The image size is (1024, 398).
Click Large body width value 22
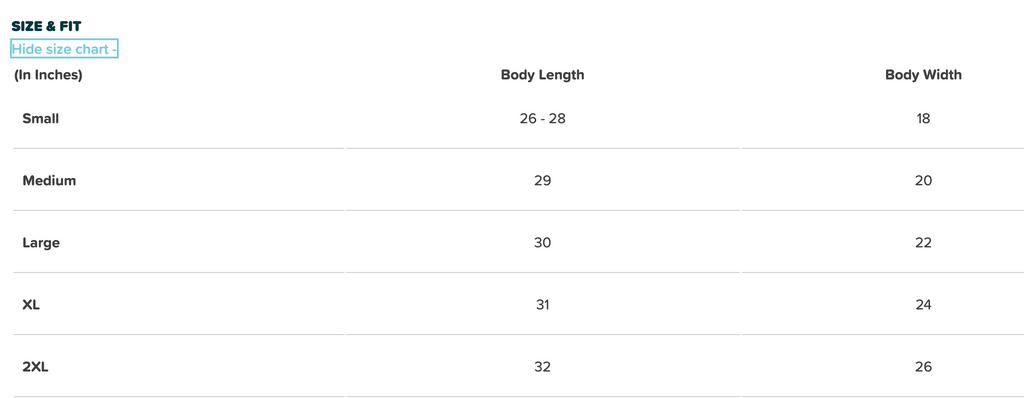pyautogui.click(x=923, y=243)
